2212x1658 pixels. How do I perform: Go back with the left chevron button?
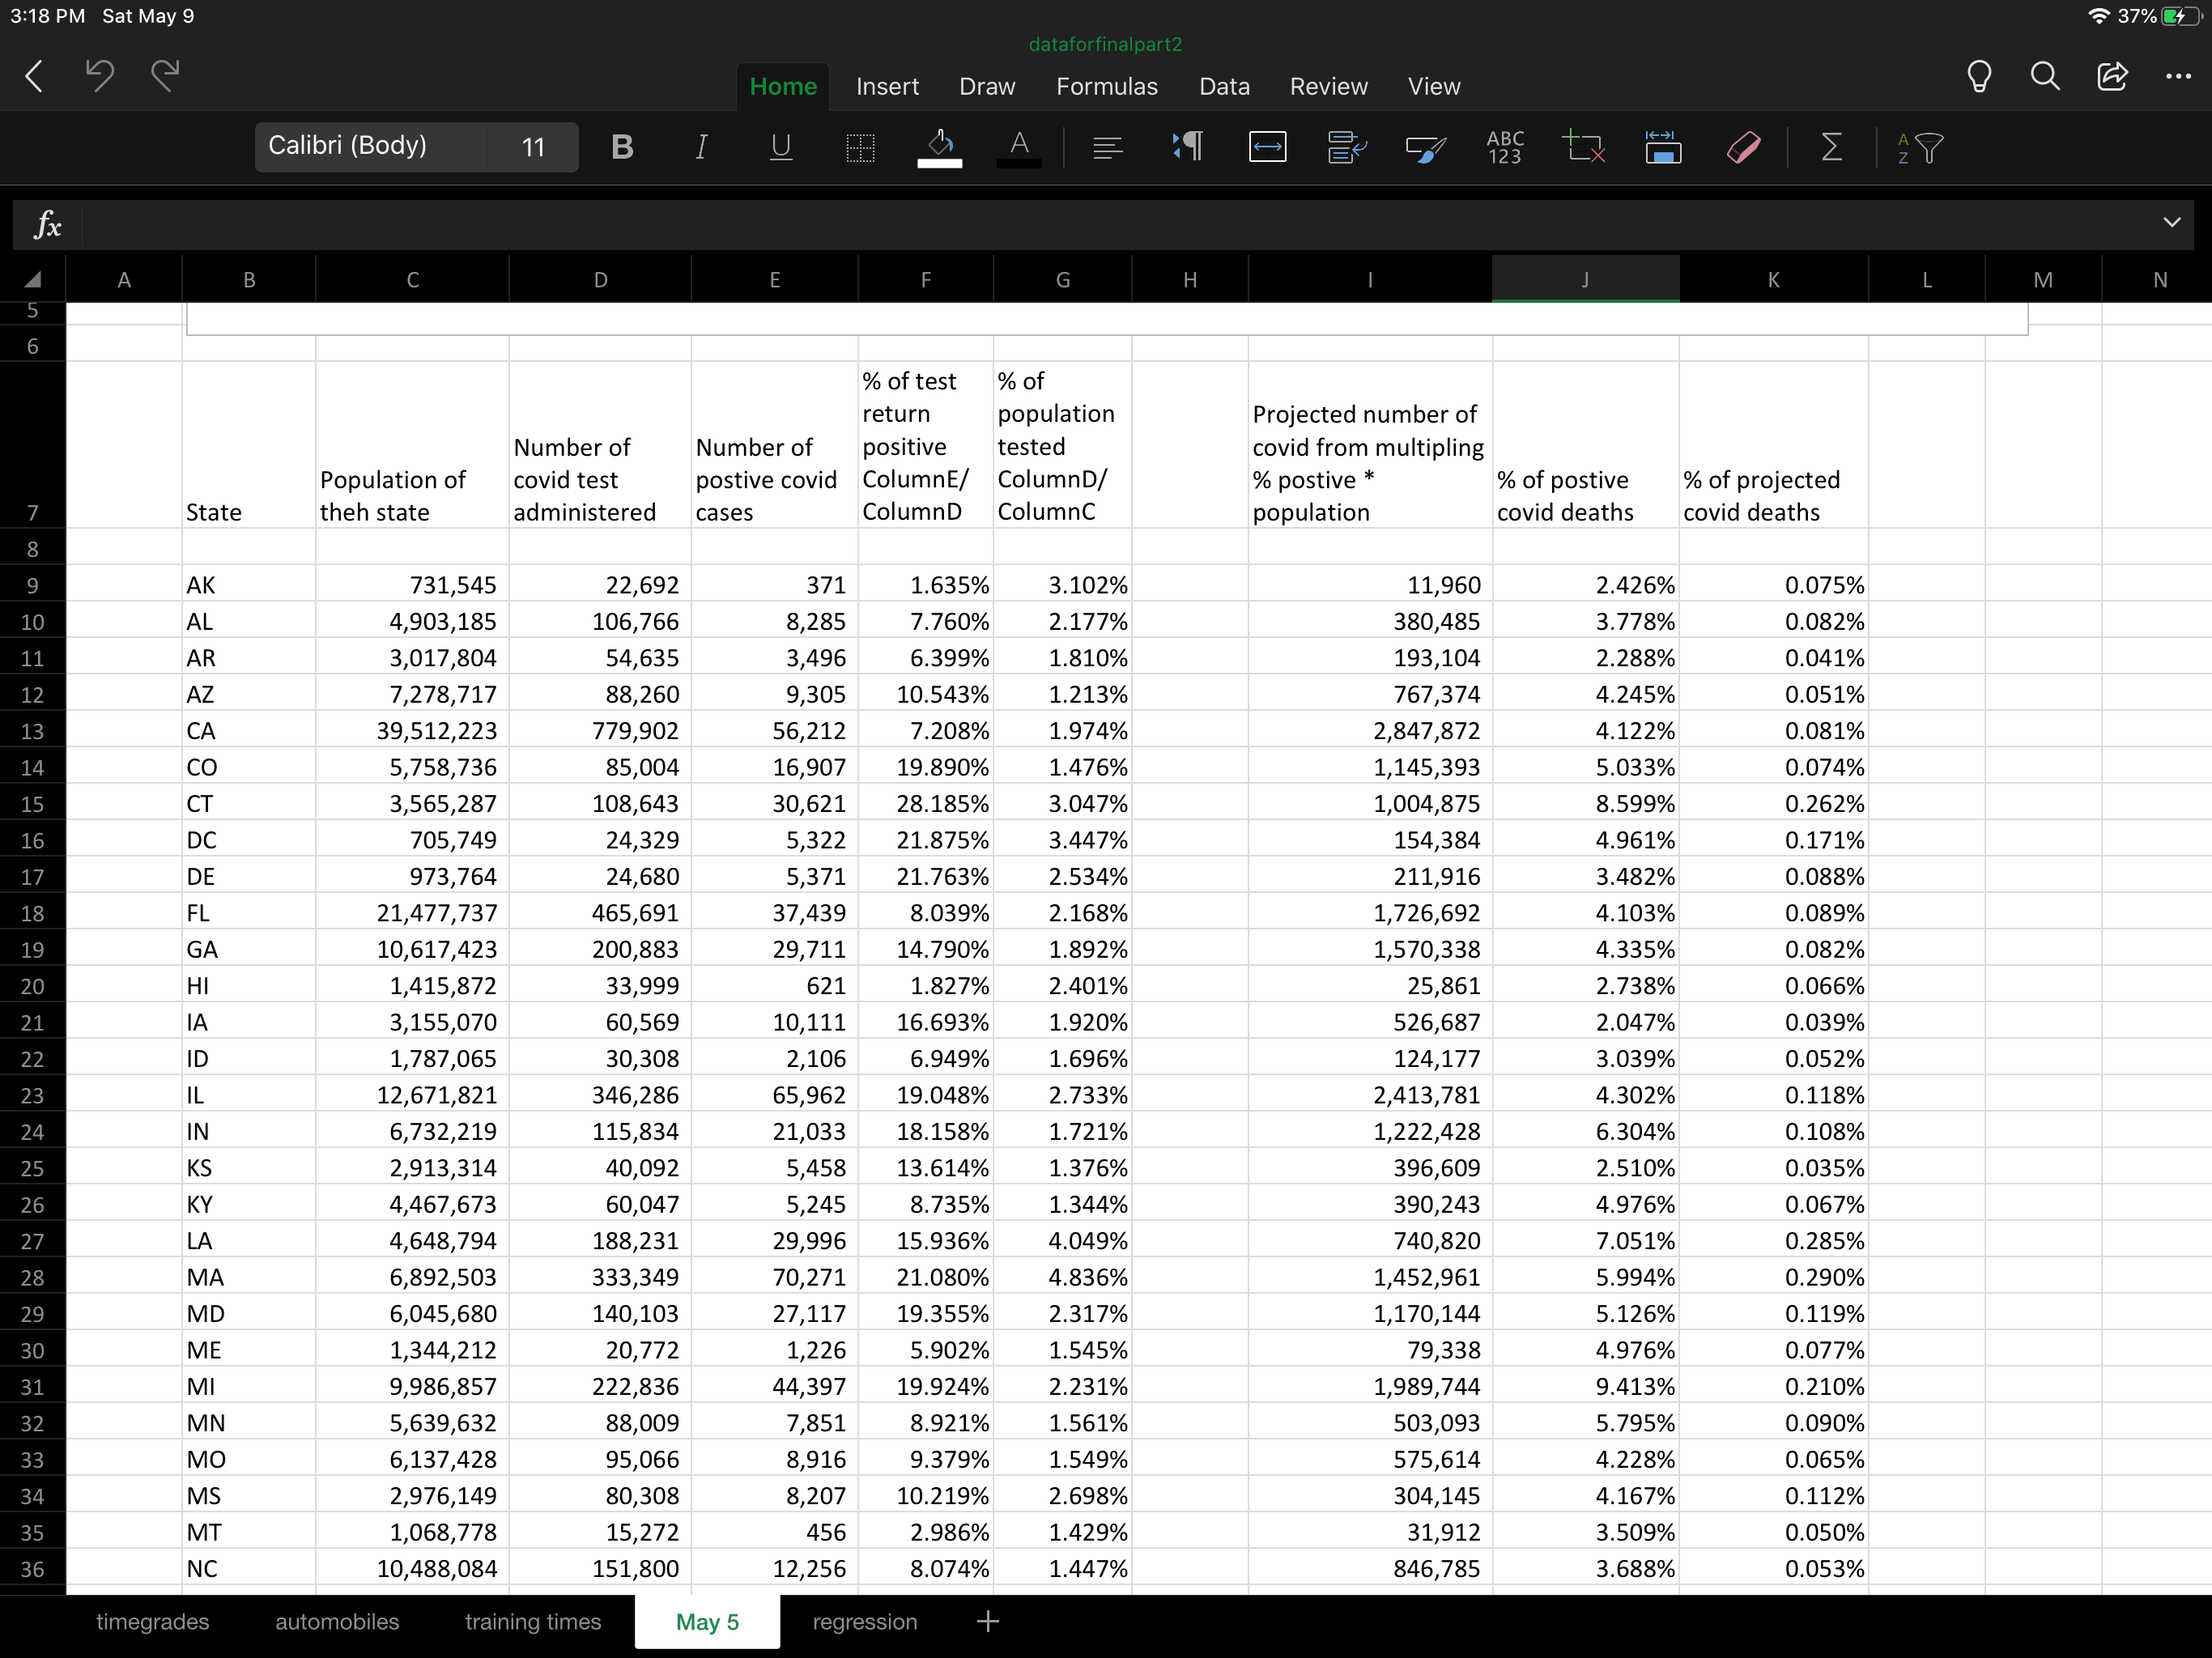pos(35,76)
